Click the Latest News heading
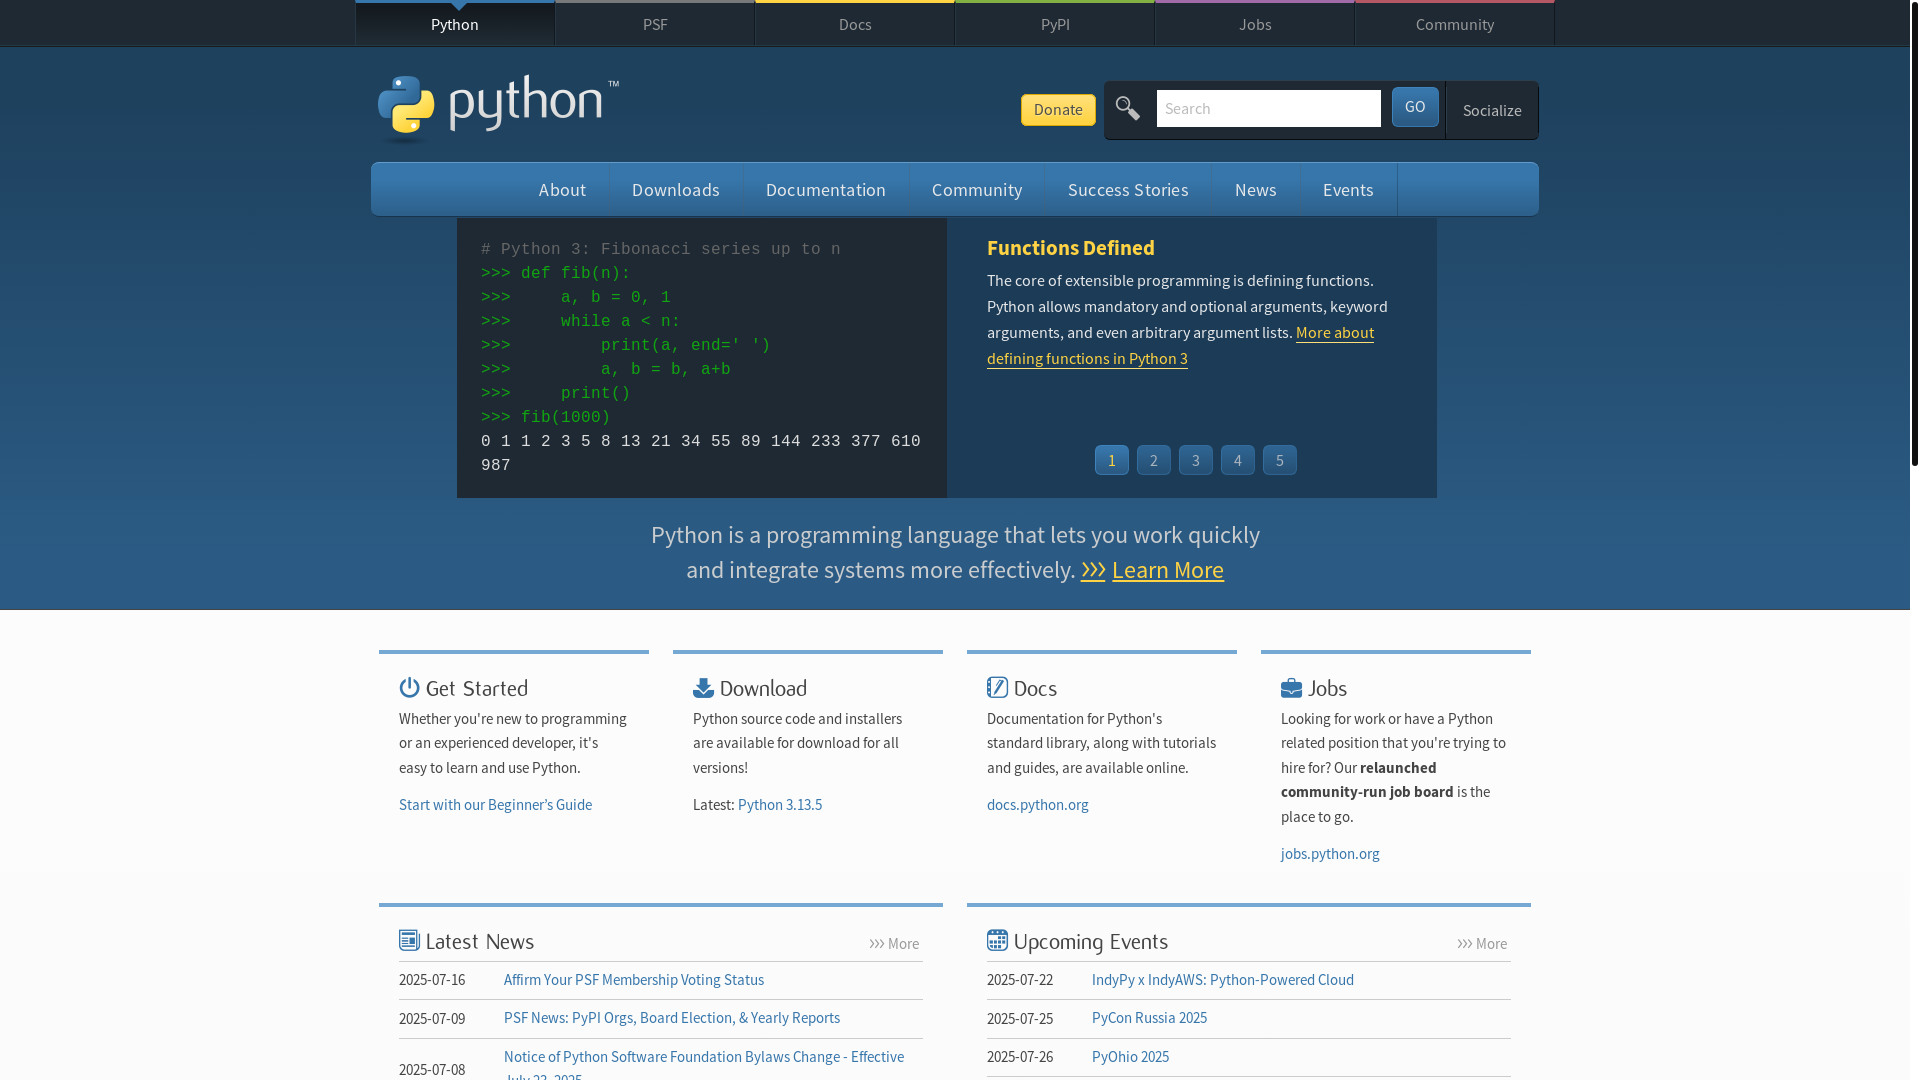This screenshot has width=1920, height=1080. [x=480, y=942]
